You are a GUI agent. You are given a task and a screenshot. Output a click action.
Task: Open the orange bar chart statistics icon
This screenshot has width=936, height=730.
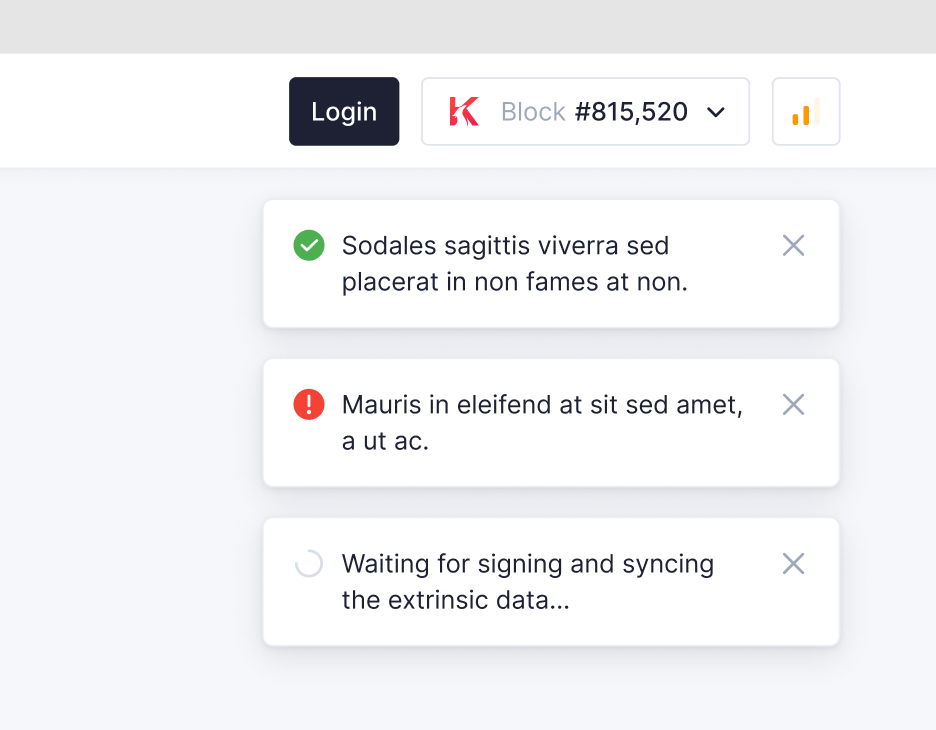[x=805, y=111]
